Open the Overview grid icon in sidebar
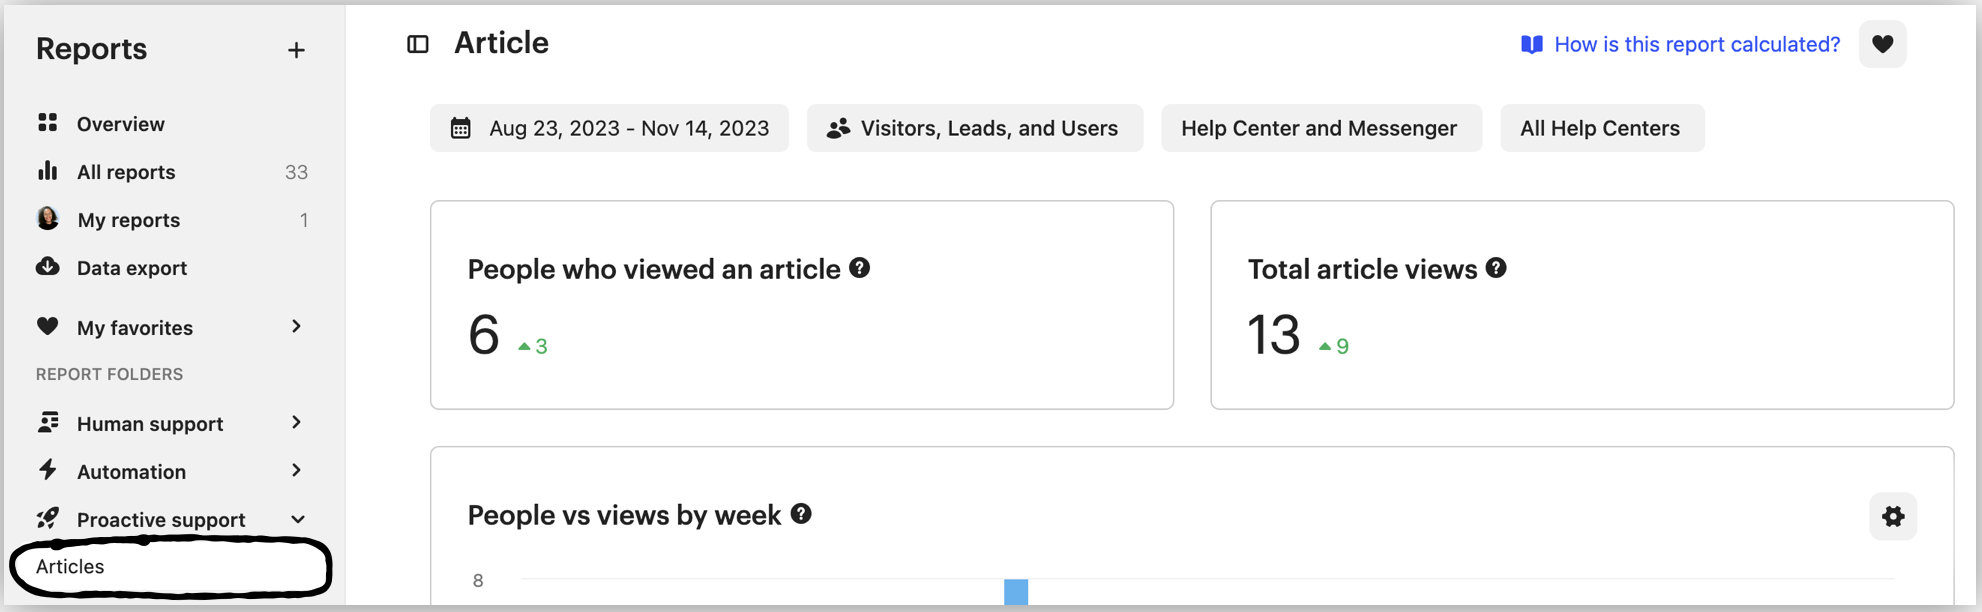The height and width of the screenshot is (612, 1982). (x=47, y=123)
